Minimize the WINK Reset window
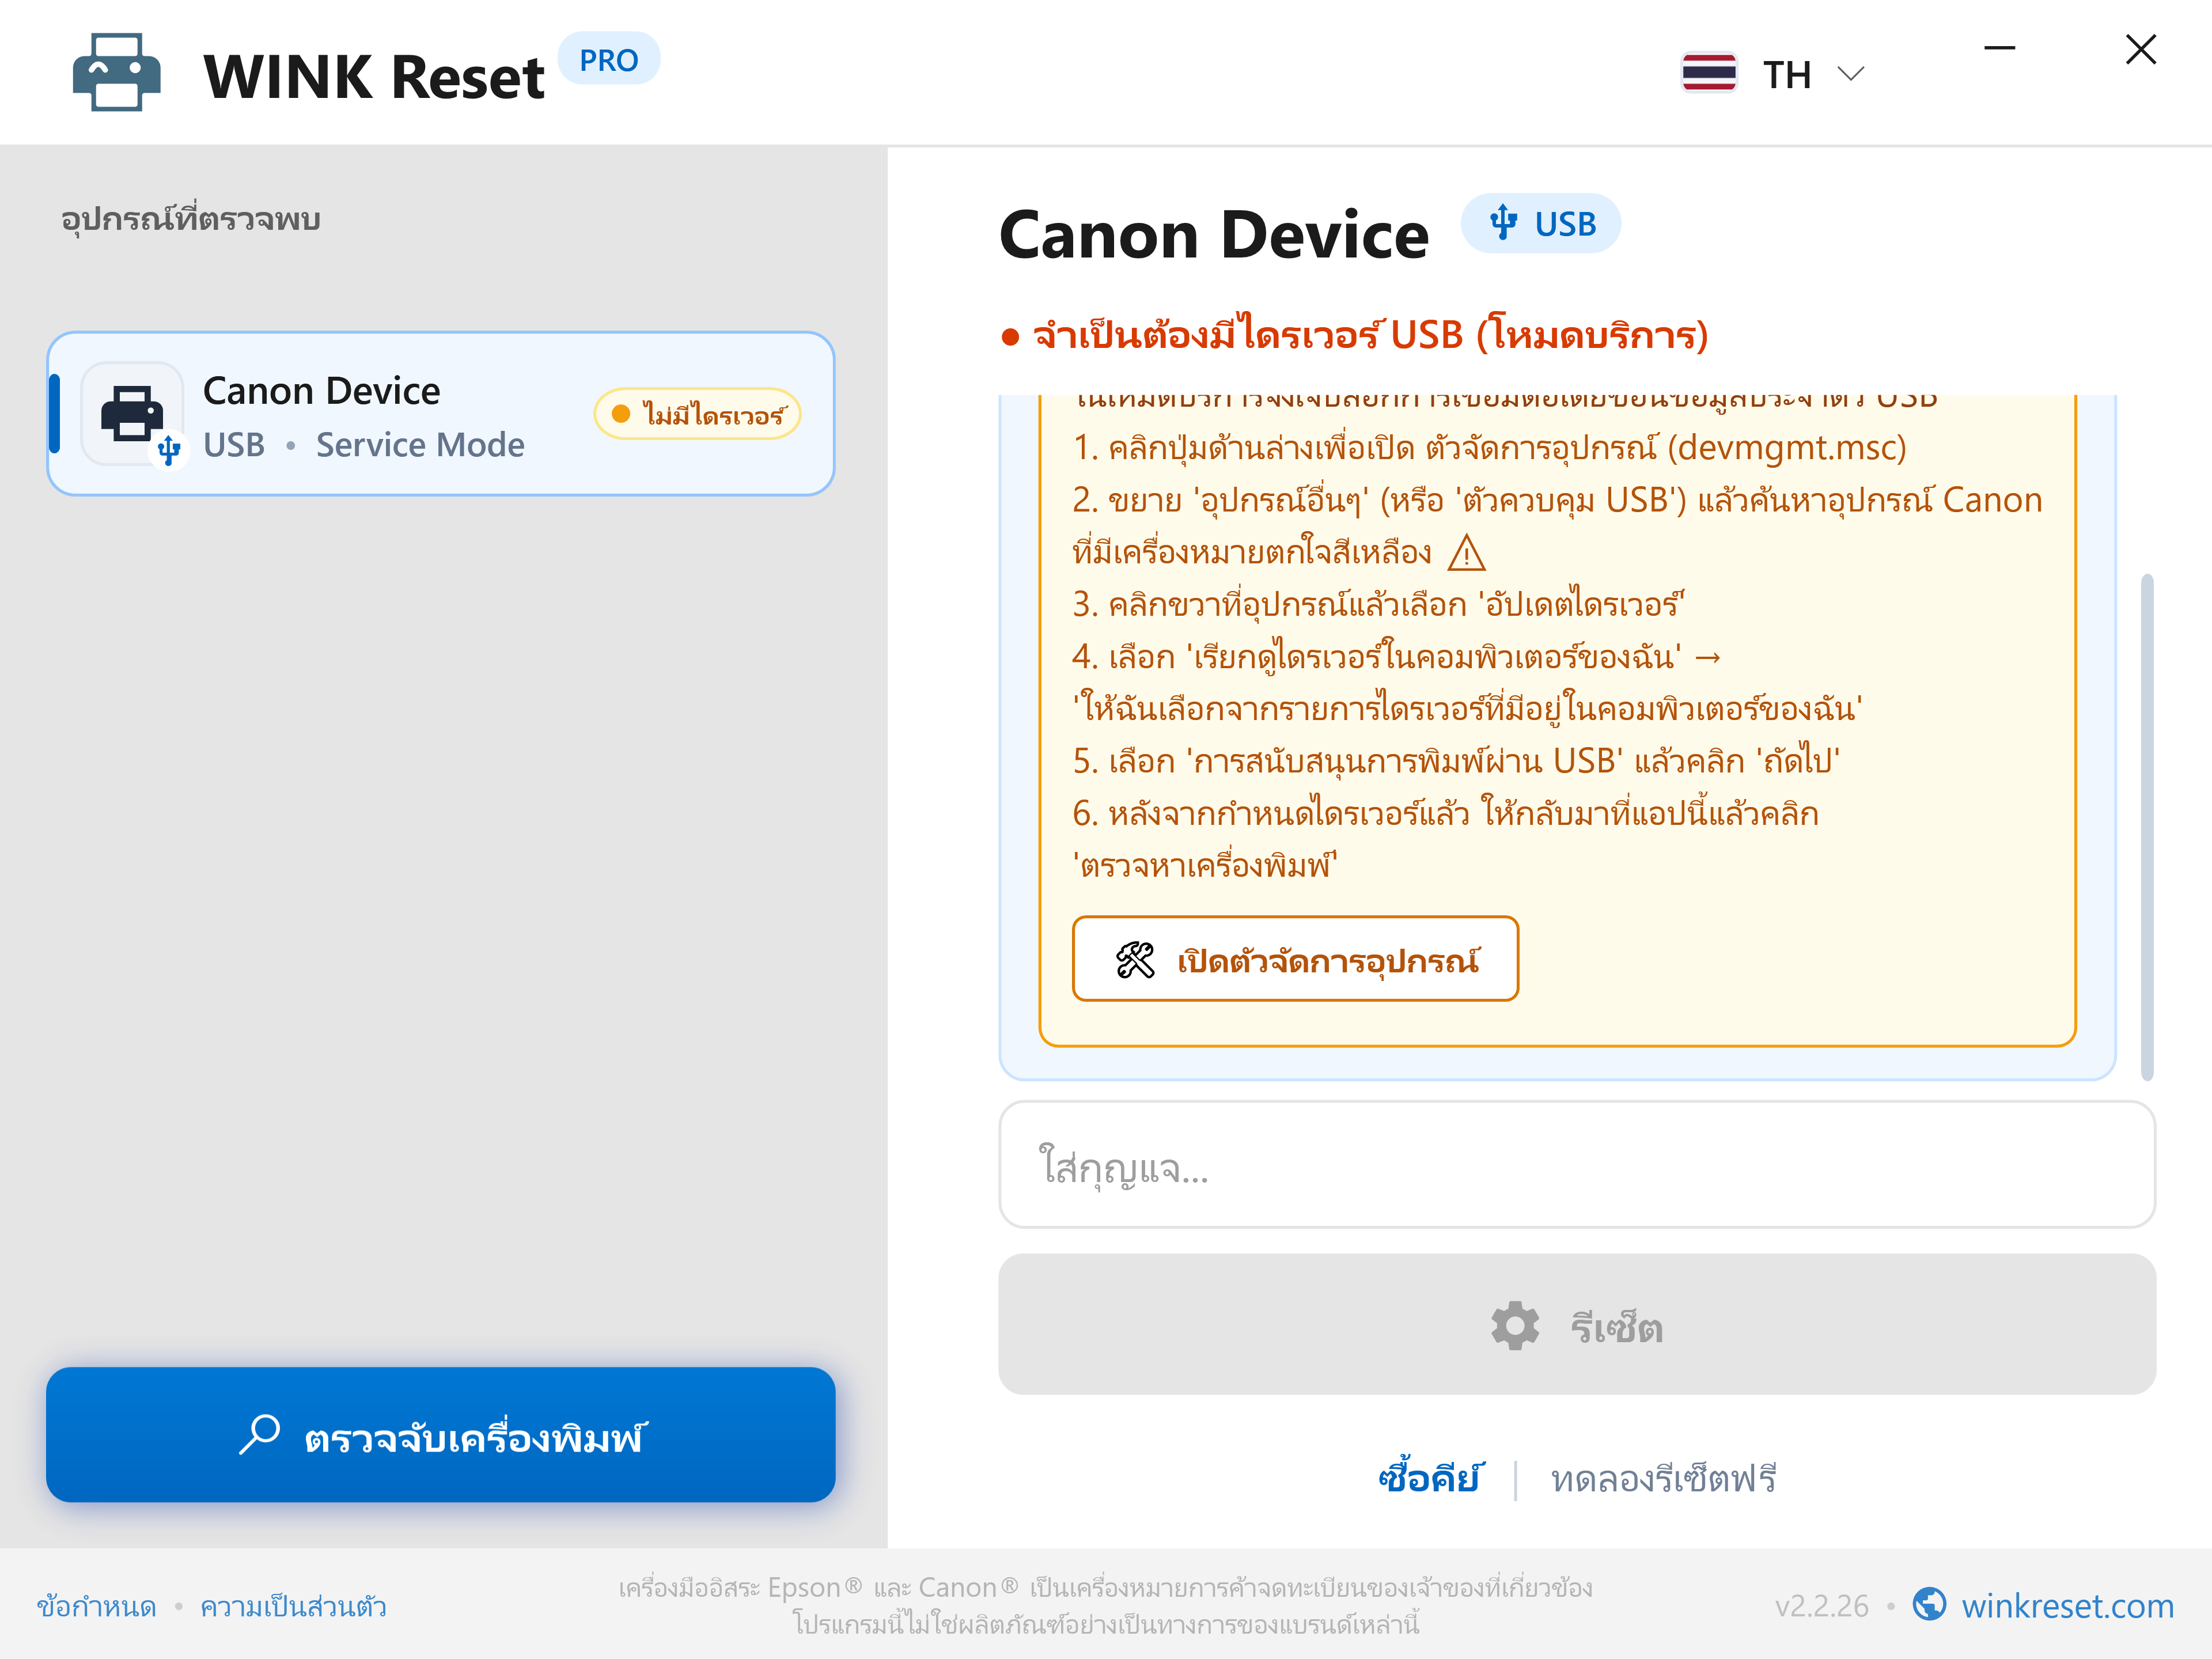Viewport: 2212px width, 1659px height. [x=1999, y=48]
